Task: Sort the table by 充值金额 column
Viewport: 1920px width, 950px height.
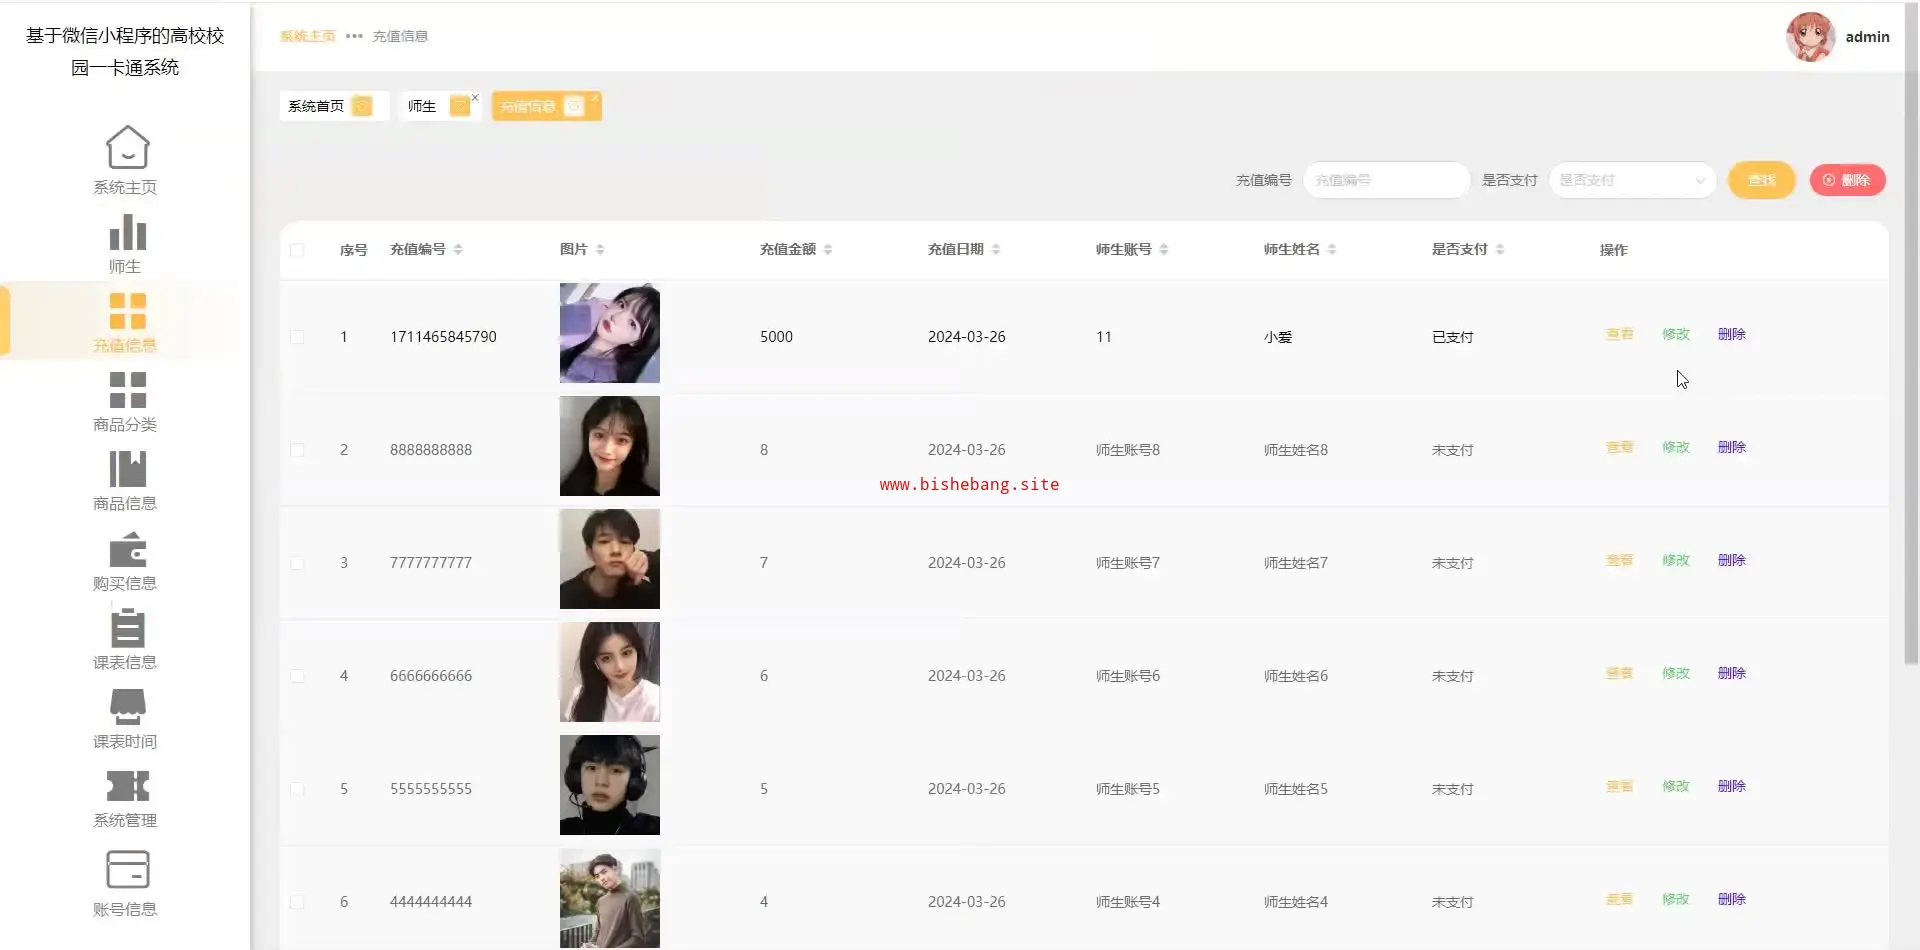Action: 828,250
